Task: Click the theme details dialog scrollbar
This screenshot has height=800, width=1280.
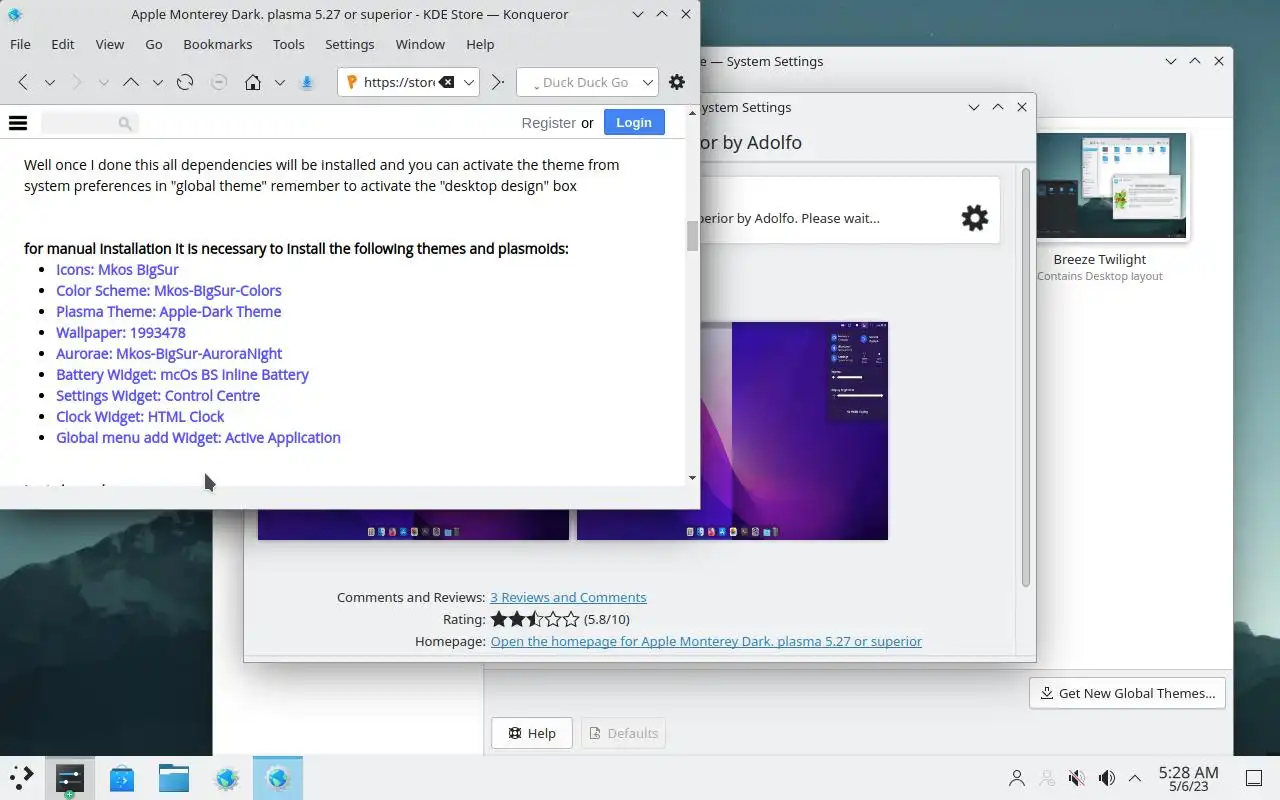Action: click(x=1025, y=378)
